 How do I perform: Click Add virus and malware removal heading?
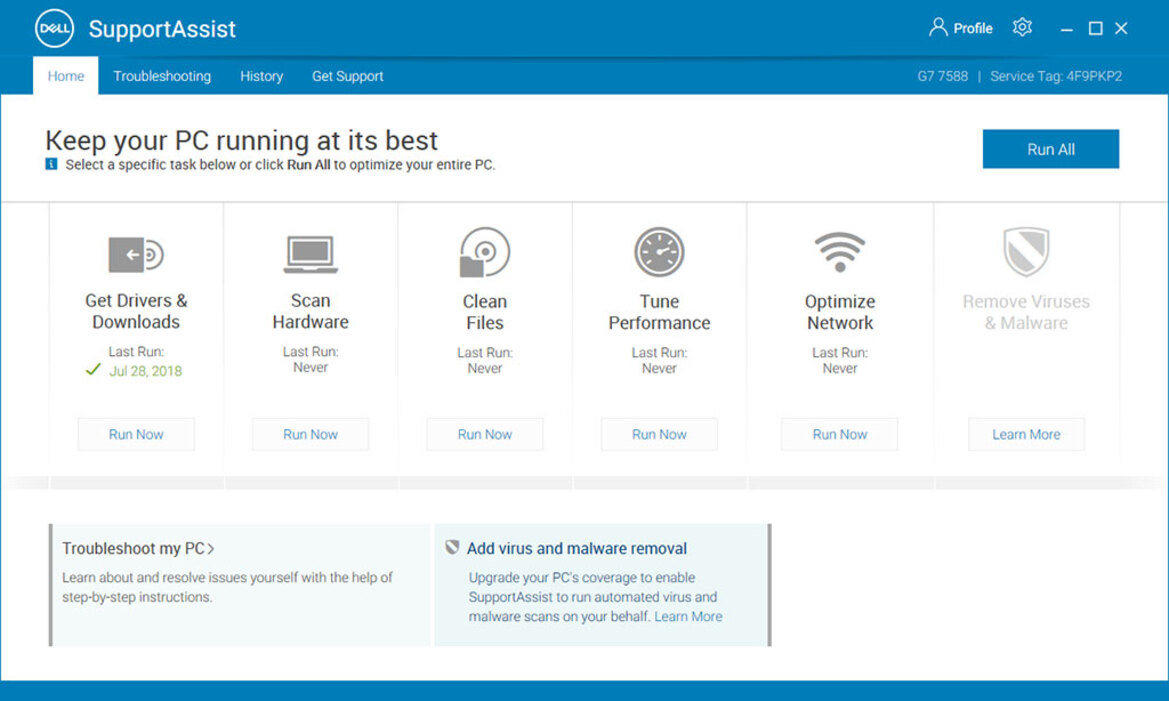point(576,548)
